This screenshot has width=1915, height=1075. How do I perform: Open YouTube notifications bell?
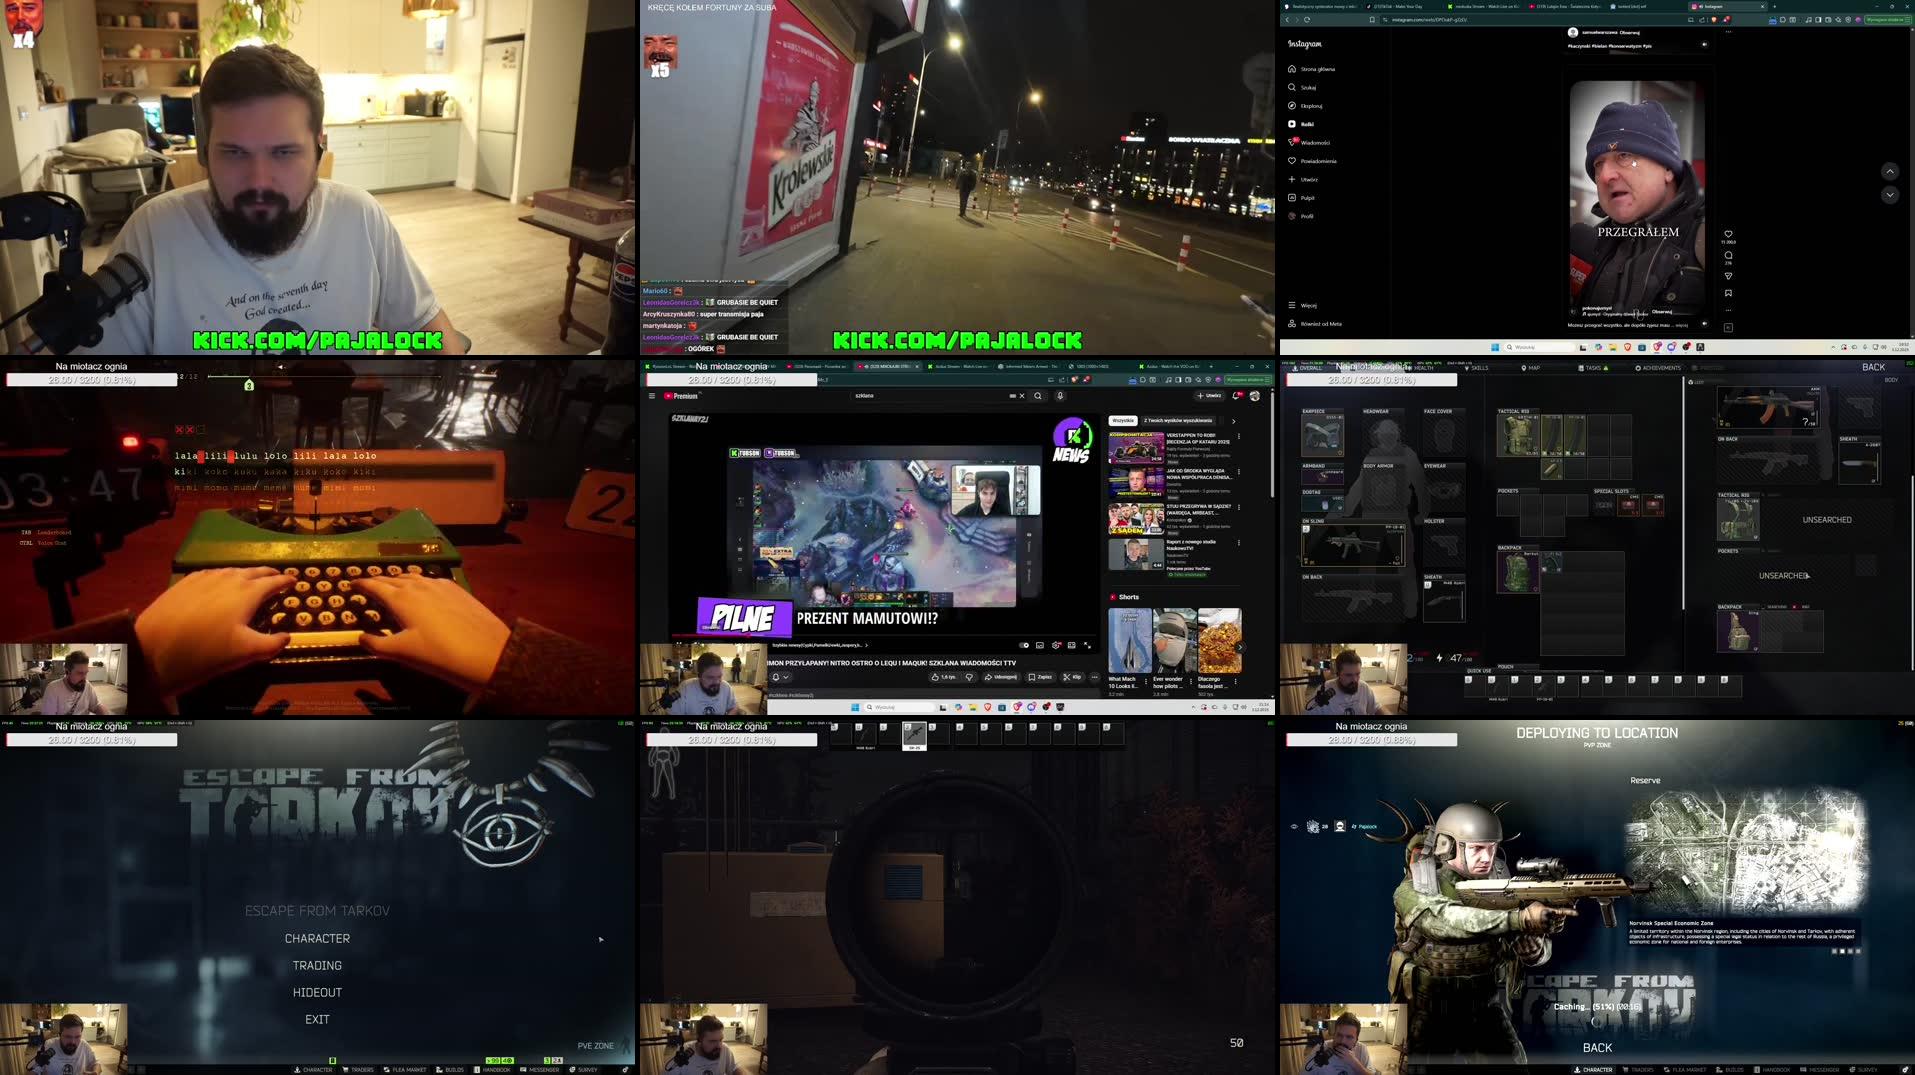(1236, 395)
